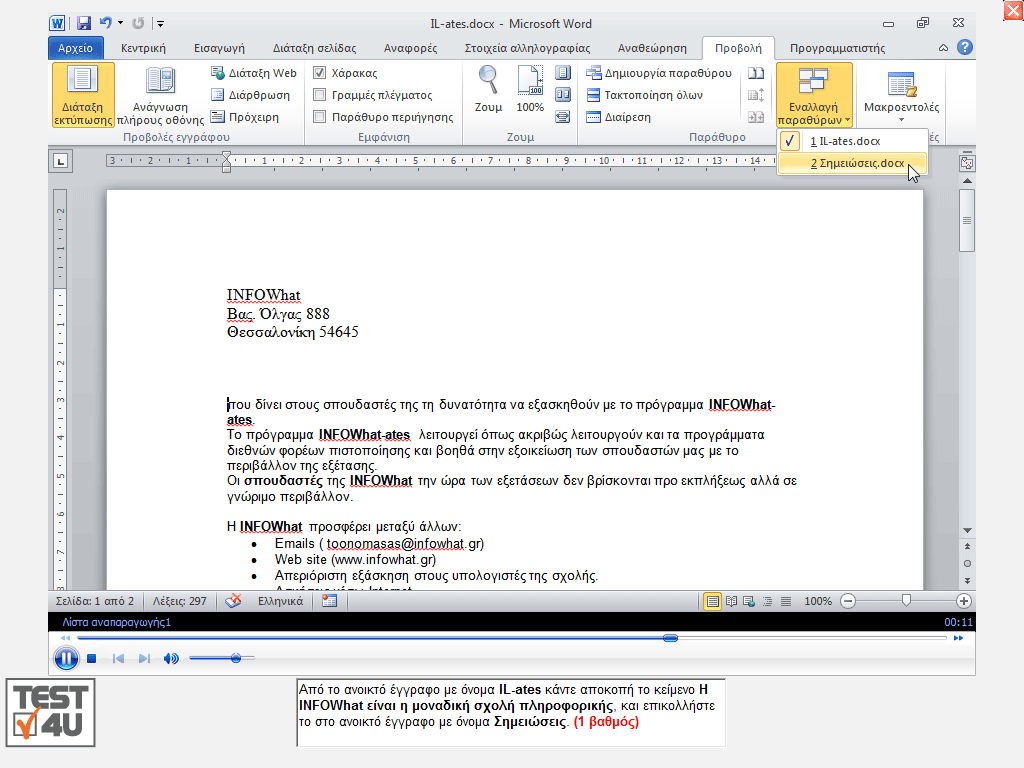The width and height of the screenshot is (1024, 768).
Task: Select Διάταξη εκτύπωσης view button
Action: click(83, 95)
